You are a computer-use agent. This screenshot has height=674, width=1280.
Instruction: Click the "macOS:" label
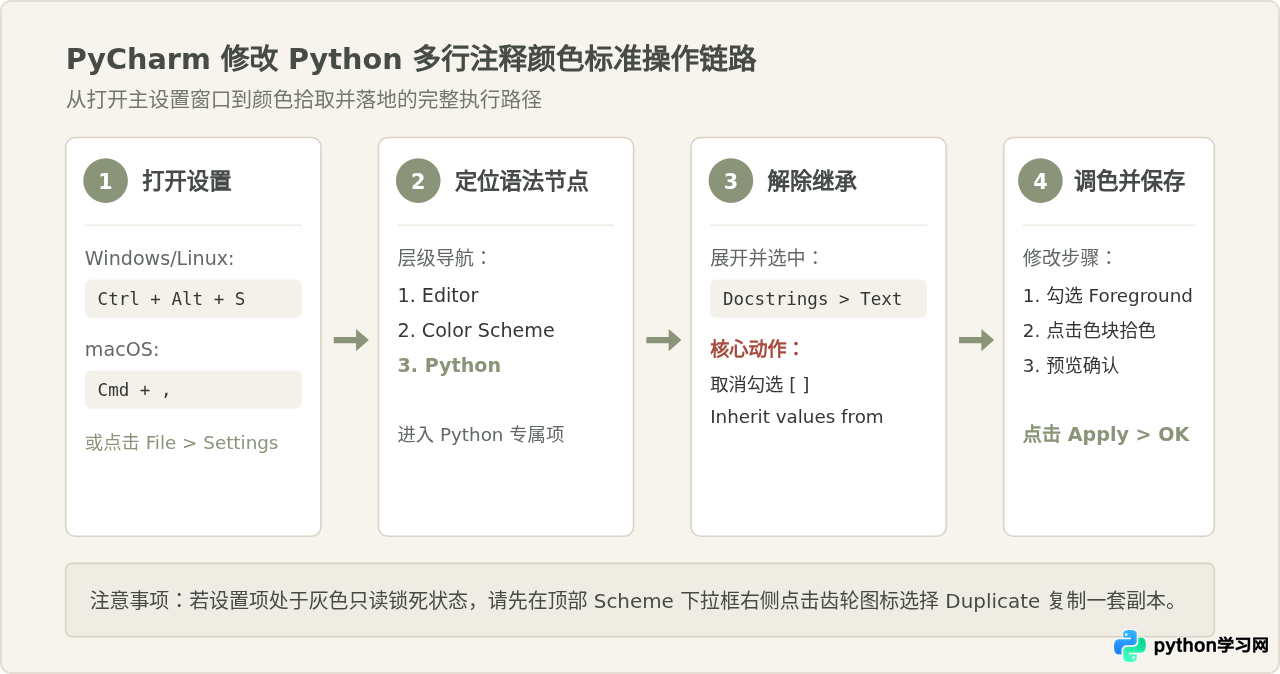click(122, 350)
